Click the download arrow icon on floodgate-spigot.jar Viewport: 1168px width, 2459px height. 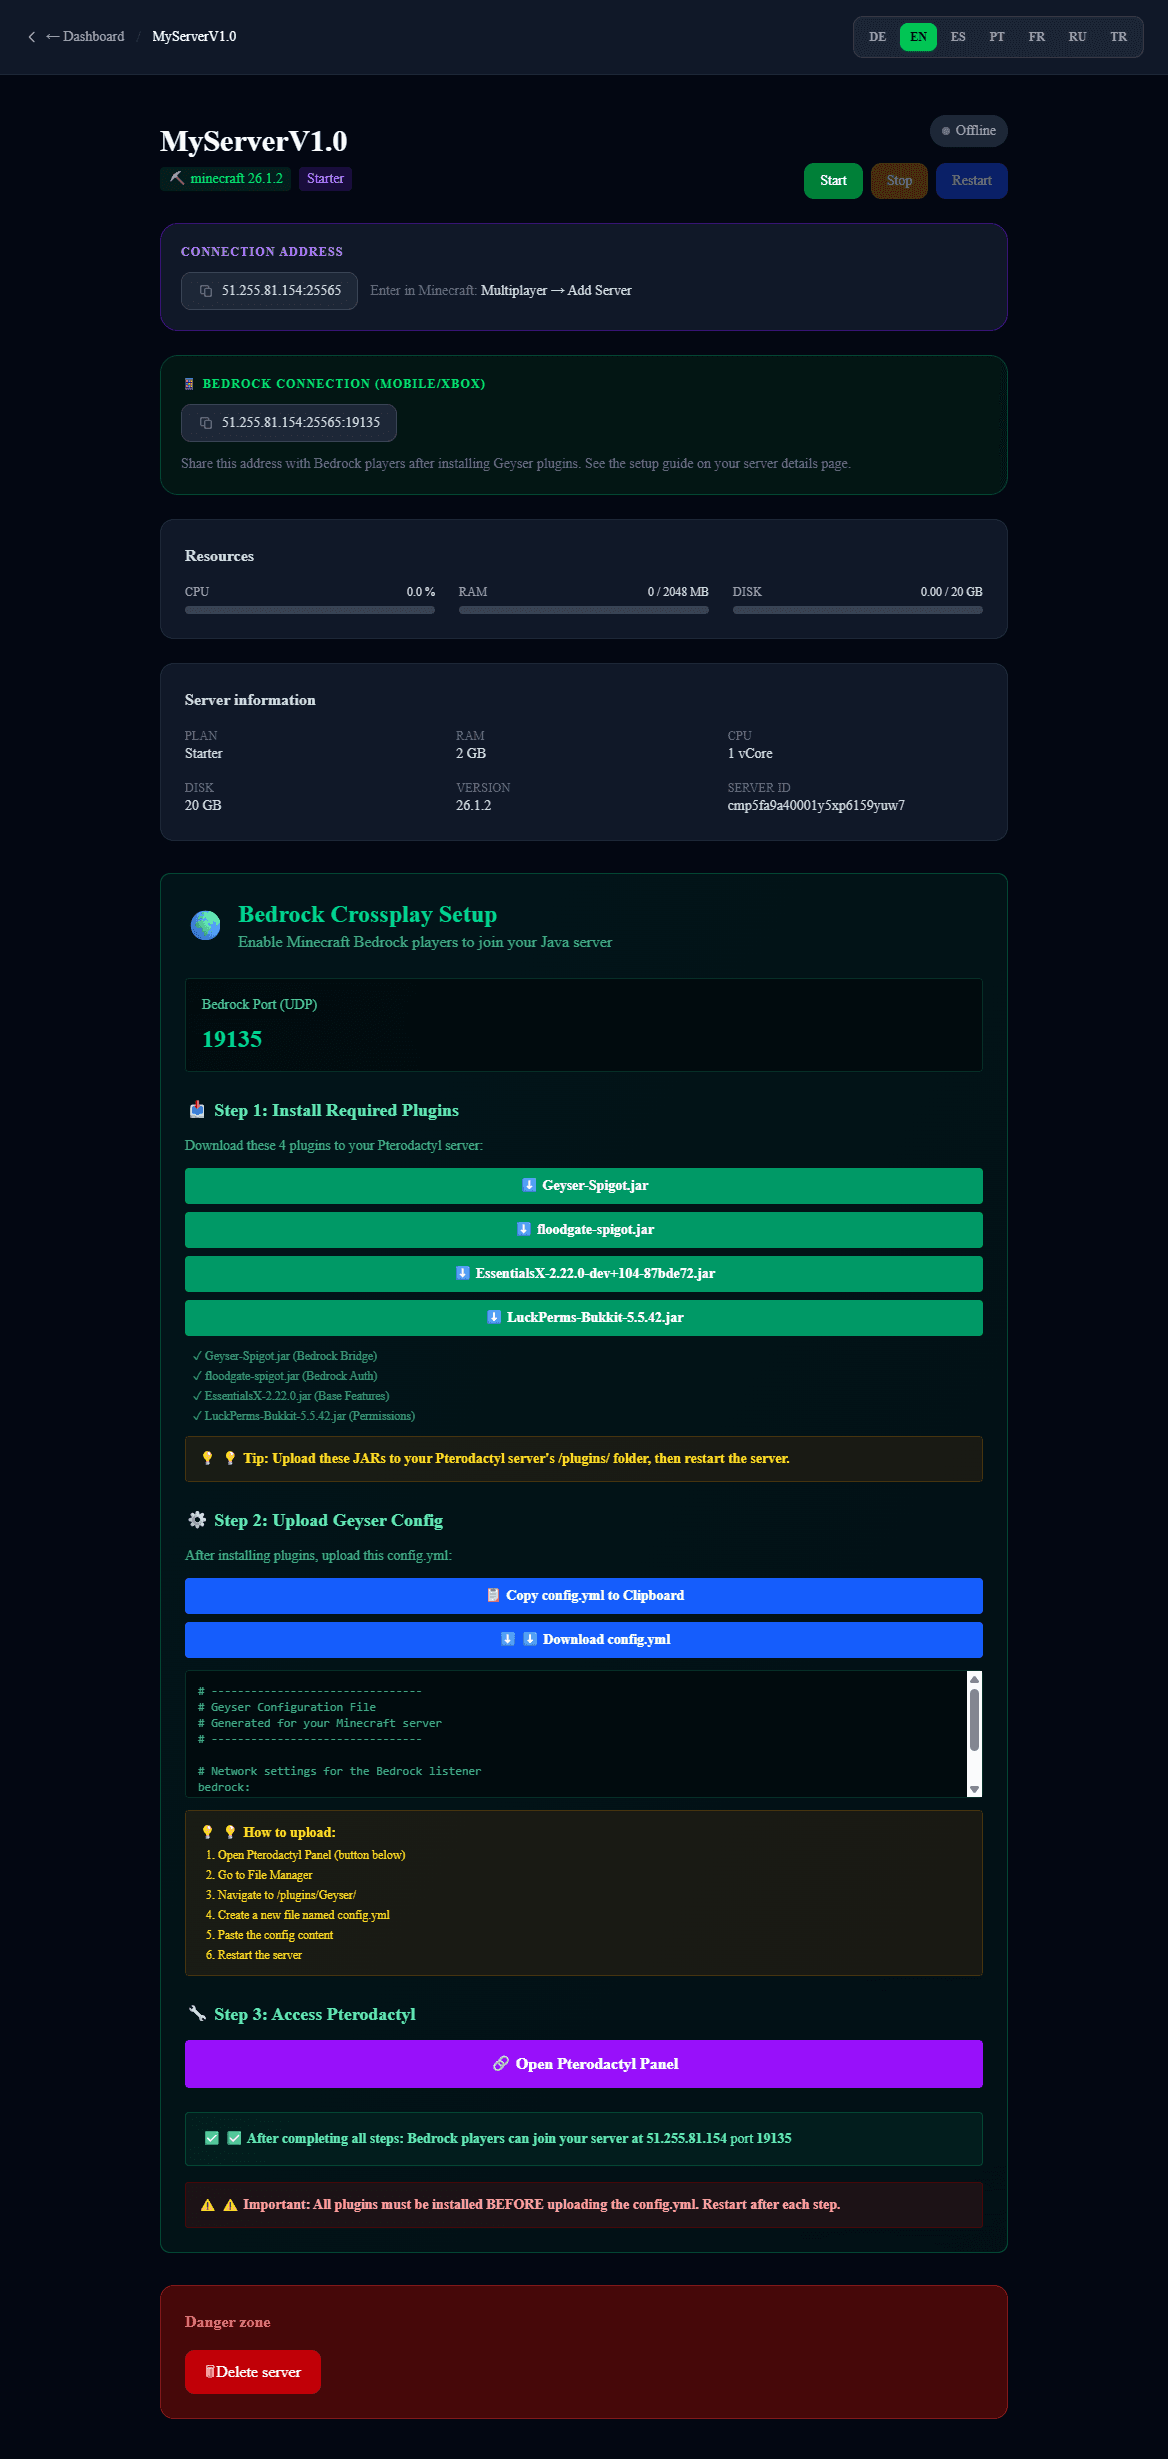pyautogui.click(x=523, y=1229)
